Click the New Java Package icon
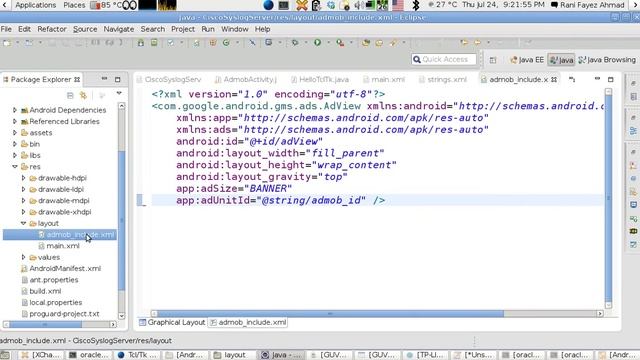The width and height of the screenshot is (640, 360). pyautogui.click(x=213, y=42)
